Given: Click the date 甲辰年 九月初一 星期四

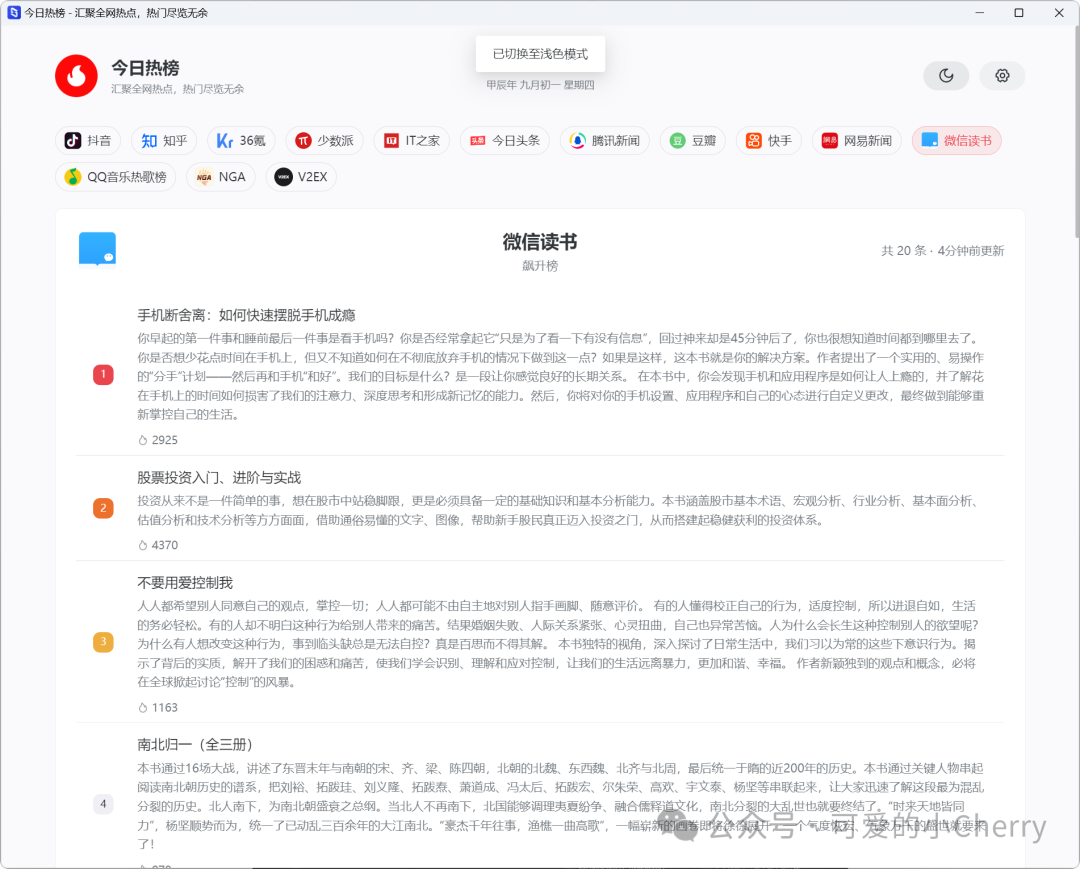Looking at the screenshot, I should 540,85.
